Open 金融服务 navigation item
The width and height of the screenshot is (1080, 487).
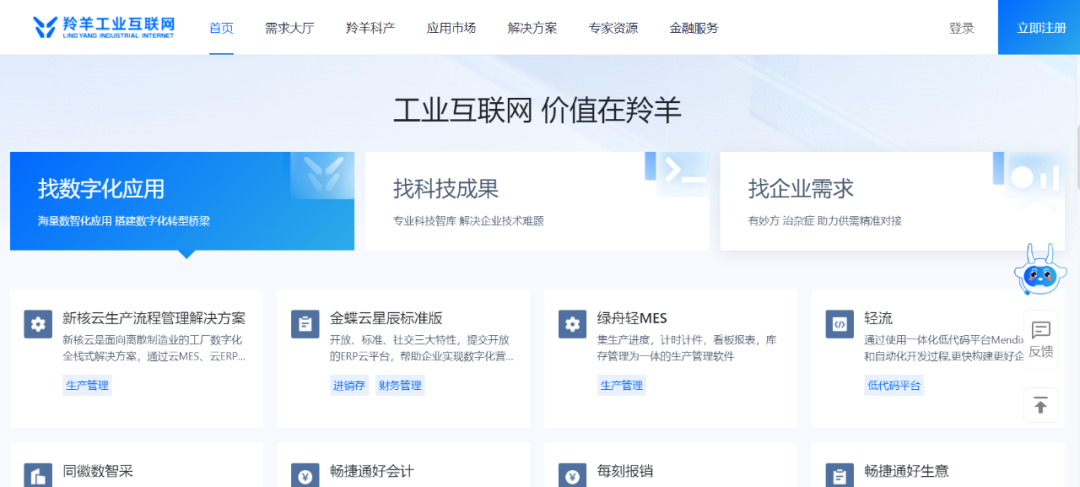pos(694,28)
